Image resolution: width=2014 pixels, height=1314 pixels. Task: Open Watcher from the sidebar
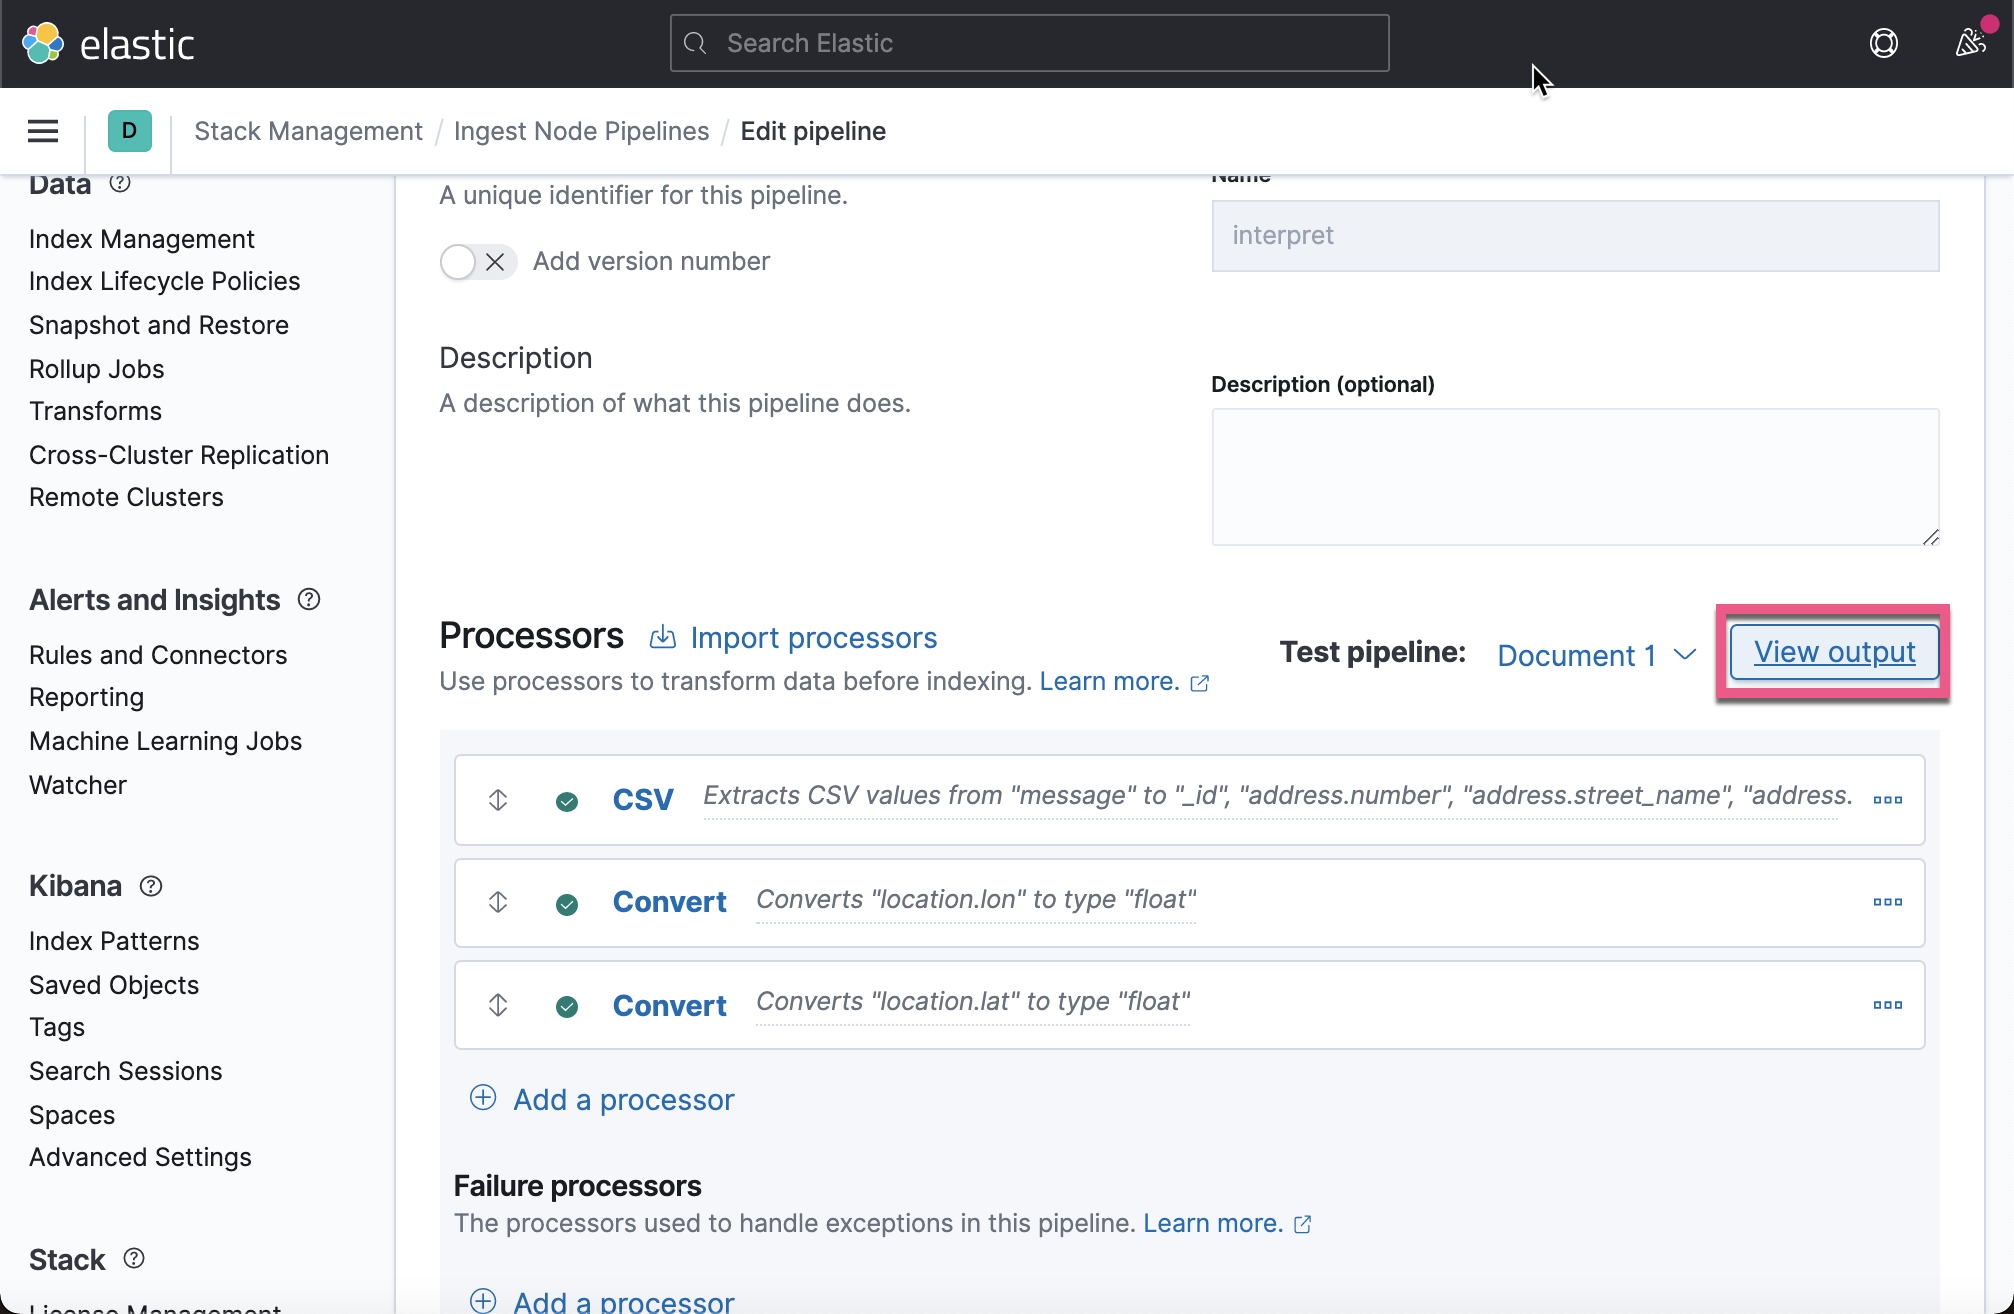[77, 785]
